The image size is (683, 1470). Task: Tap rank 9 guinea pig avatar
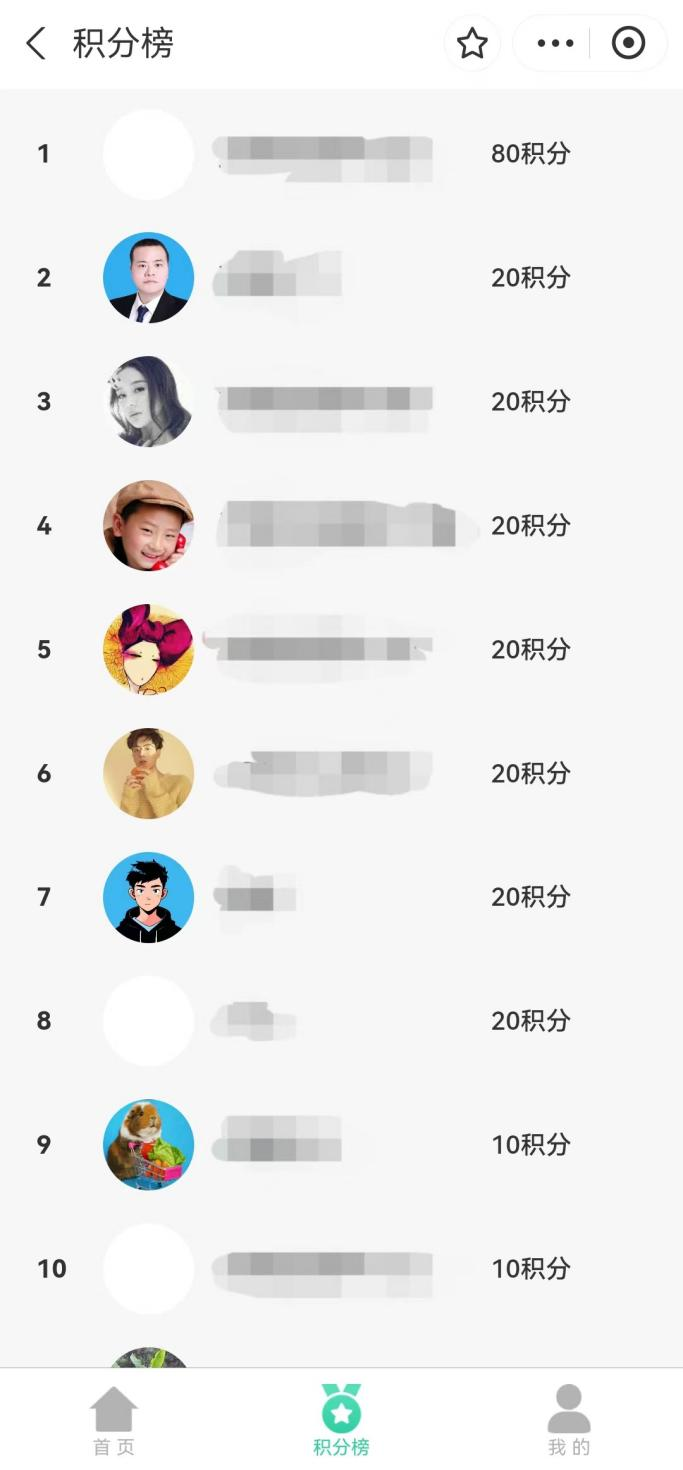coord(148,1145)
